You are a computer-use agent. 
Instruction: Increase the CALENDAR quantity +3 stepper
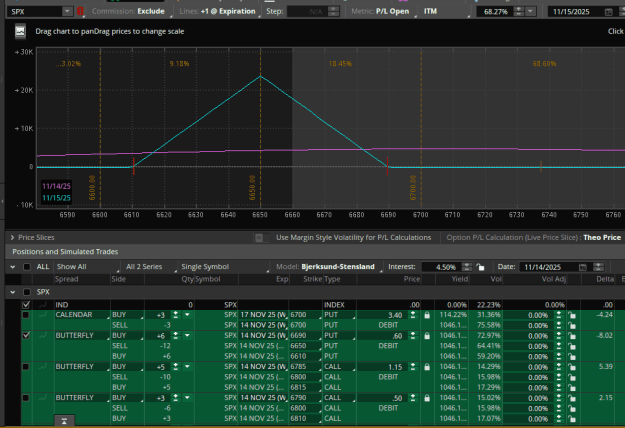point(176,313)
